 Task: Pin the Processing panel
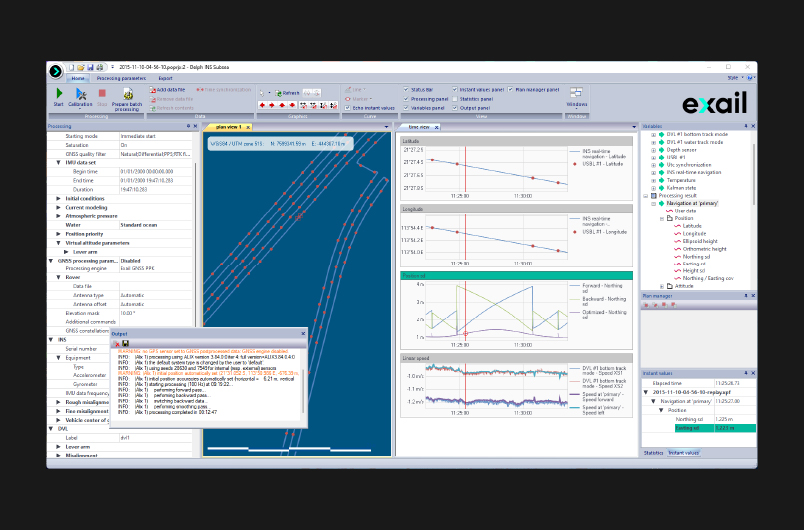(x=188, y=126)
